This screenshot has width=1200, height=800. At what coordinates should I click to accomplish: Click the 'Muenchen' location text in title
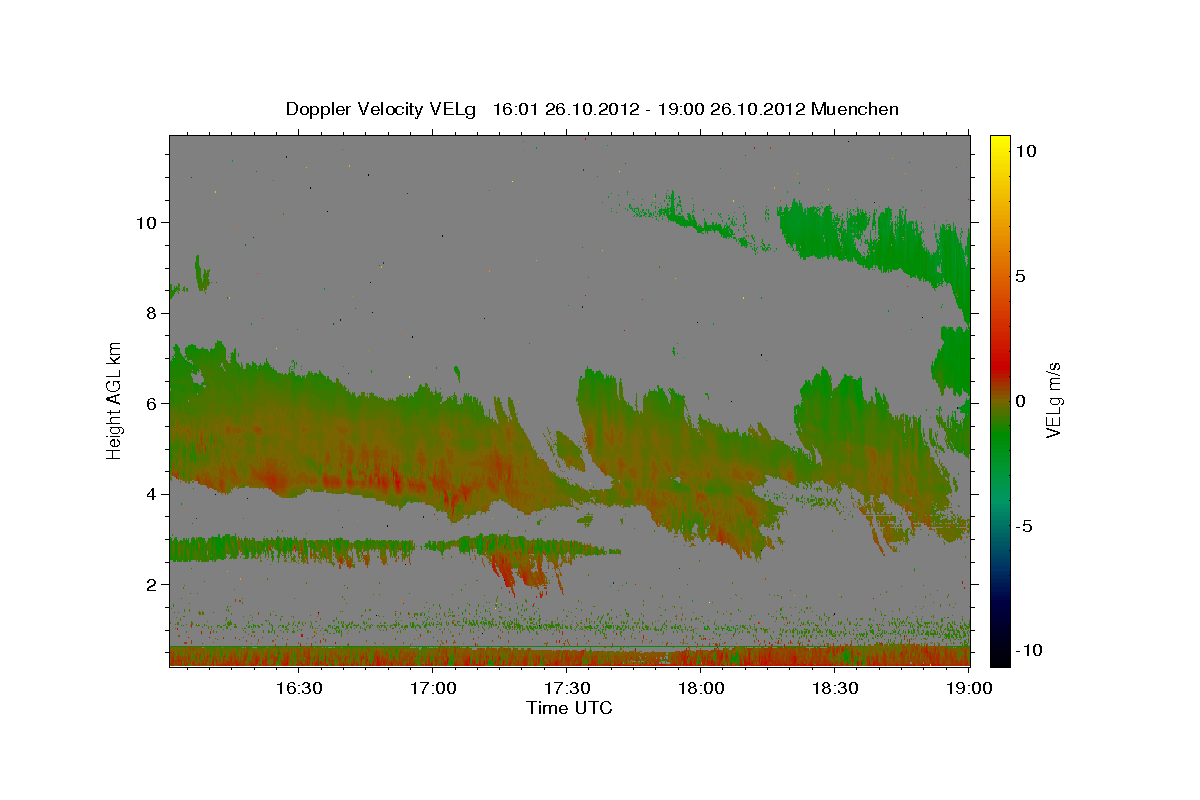[856, 109]
